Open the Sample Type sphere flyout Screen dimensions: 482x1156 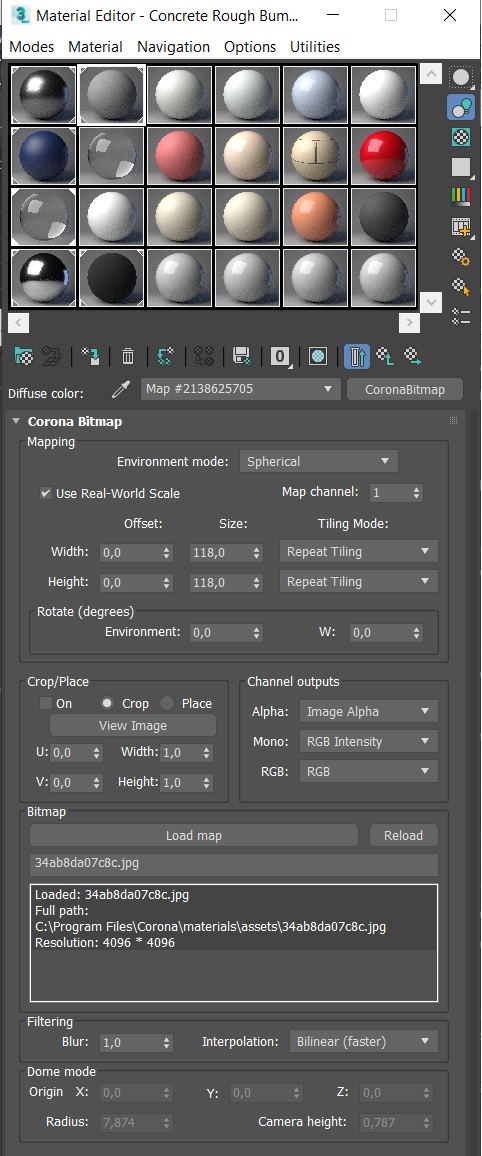pos(461,77)
